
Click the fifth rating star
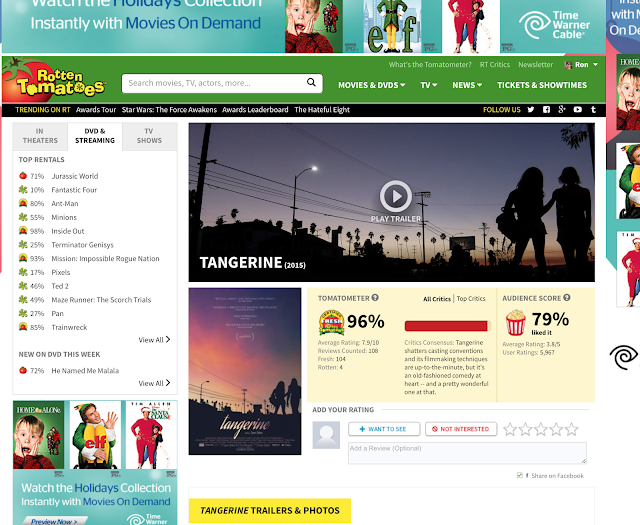[x=572, y=429]
